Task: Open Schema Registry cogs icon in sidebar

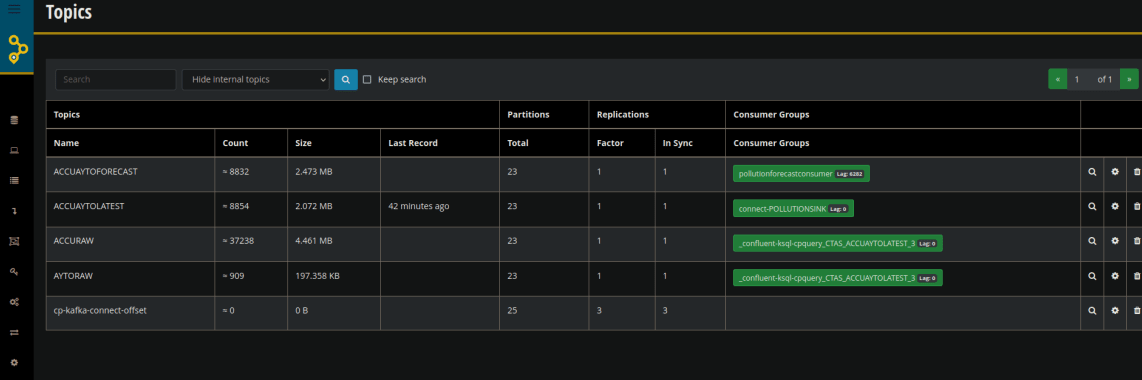Action: pos(14,301)
